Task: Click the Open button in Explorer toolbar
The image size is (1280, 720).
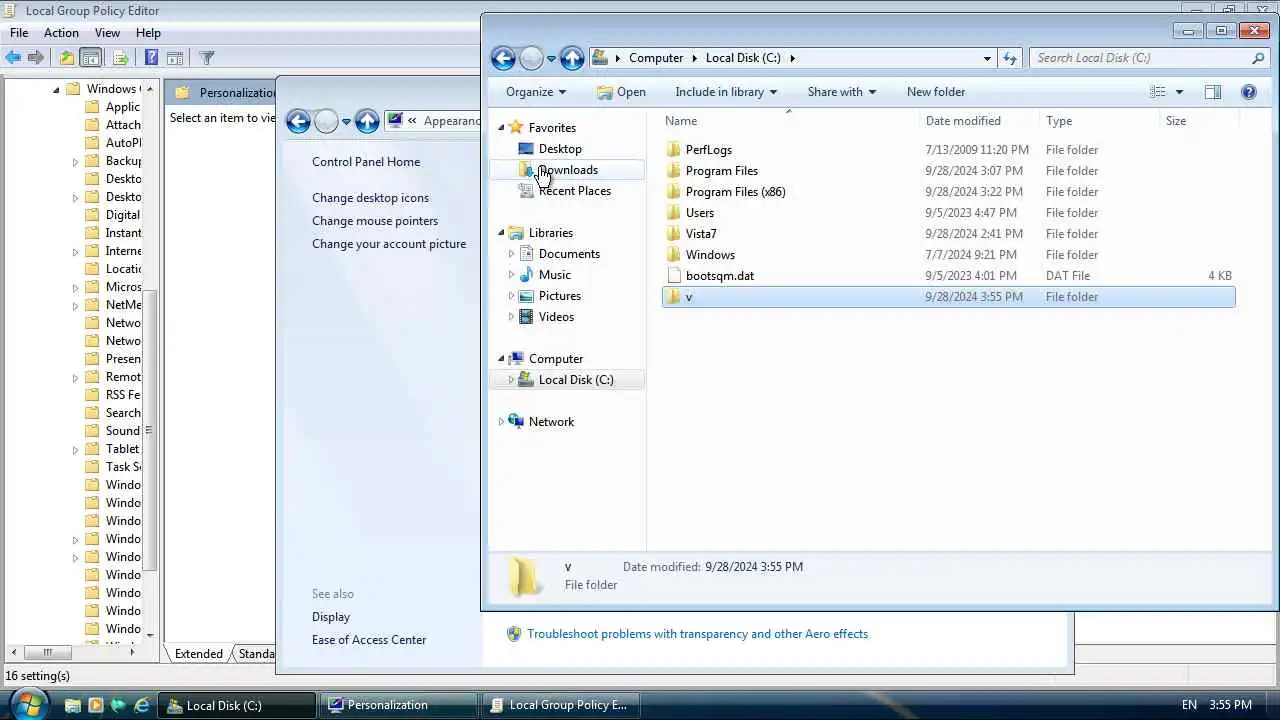Action: pos(621,92)
